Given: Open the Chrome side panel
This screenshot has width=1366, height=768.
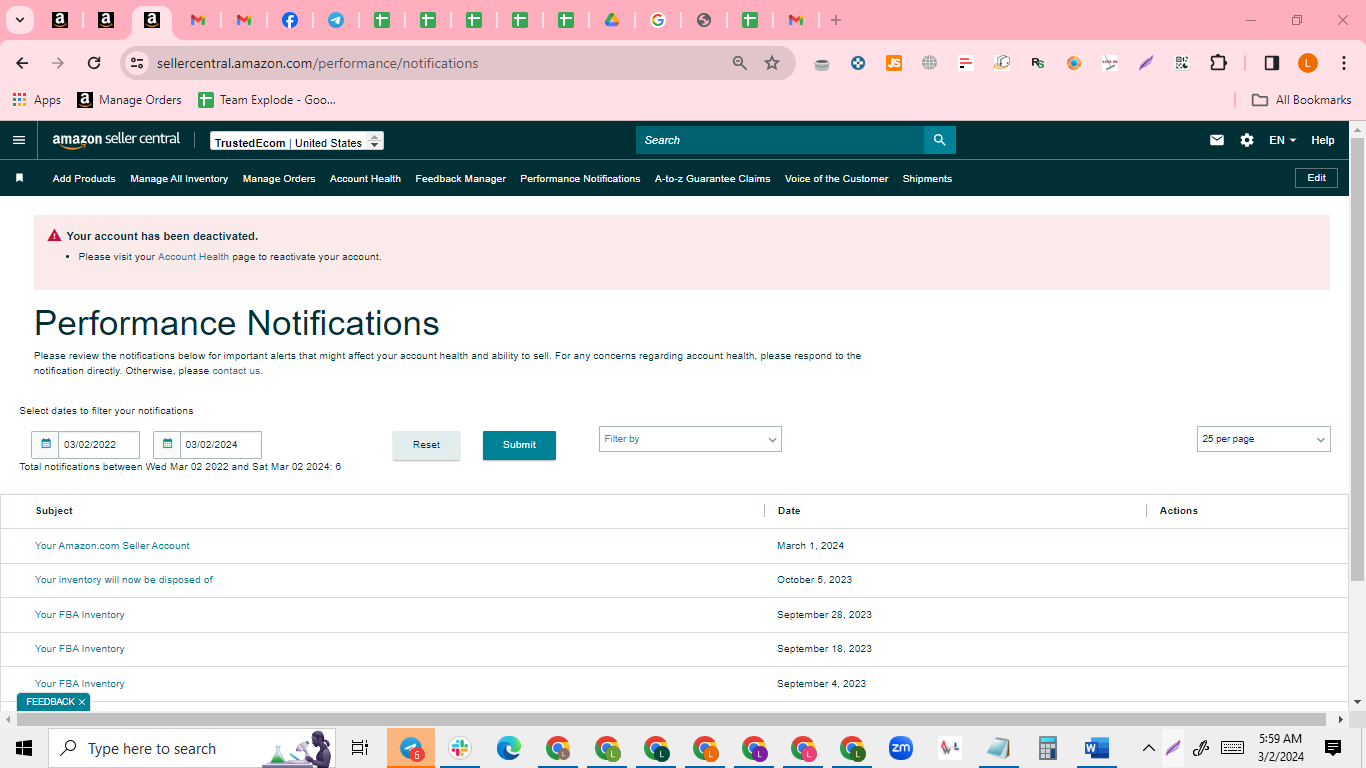Looking at the screenshot, I should tap(1272, 63).
